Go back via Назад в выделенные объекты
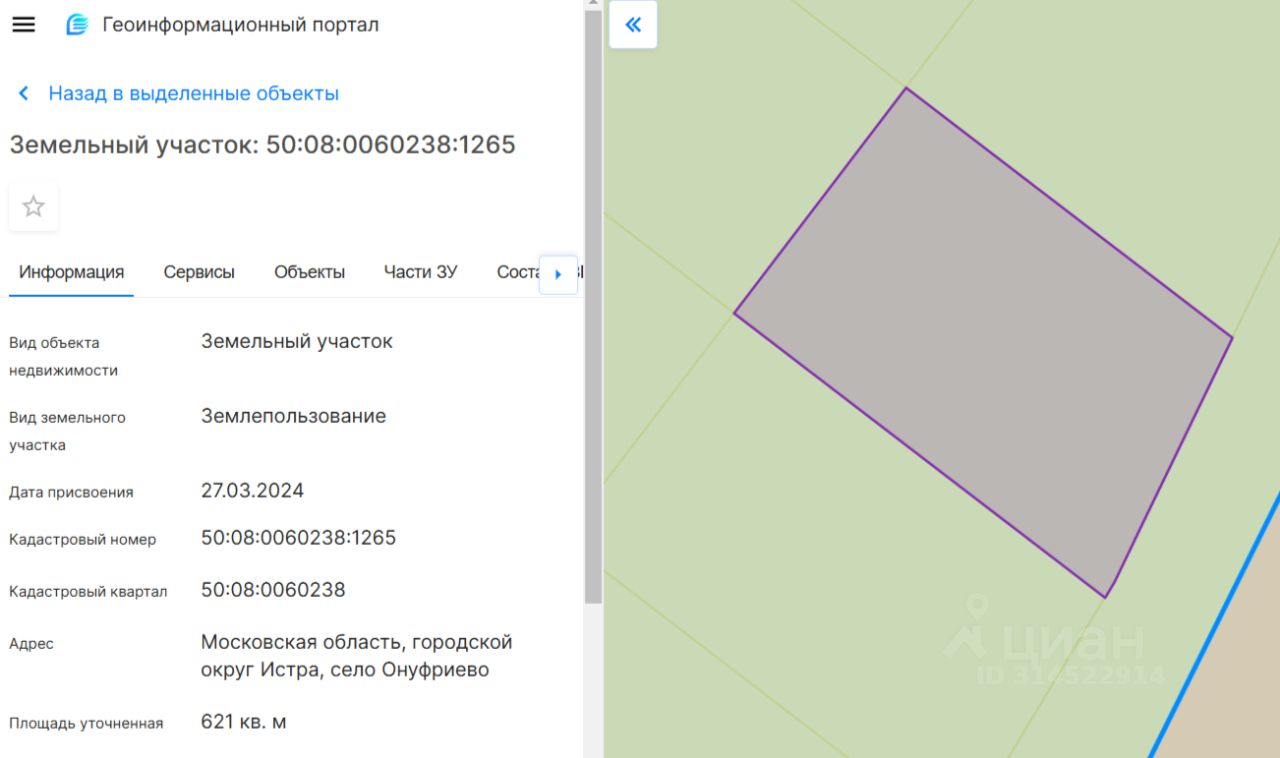1280x758 pixels. click(193, 94)
